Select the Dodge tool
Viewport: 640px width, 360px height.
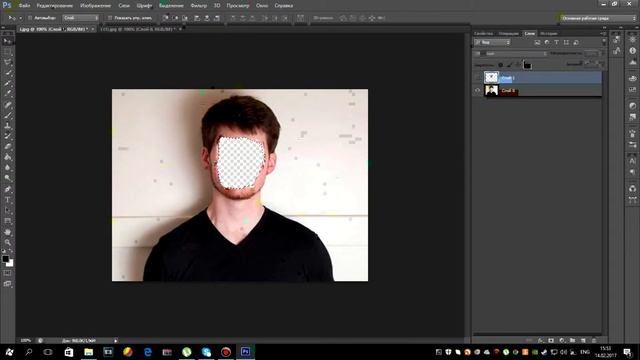pyautogui.click(x=7, y=178)
